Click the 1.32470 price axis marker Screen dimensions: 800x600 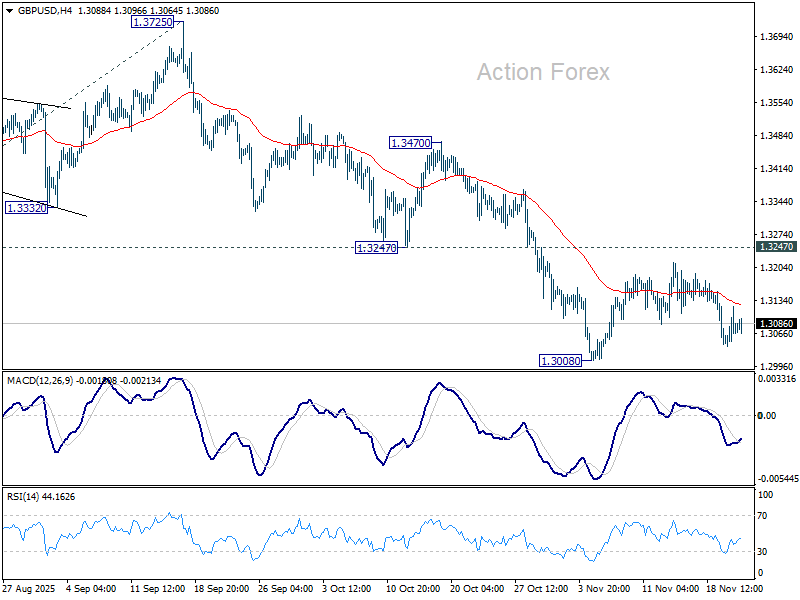click(777, 247)
